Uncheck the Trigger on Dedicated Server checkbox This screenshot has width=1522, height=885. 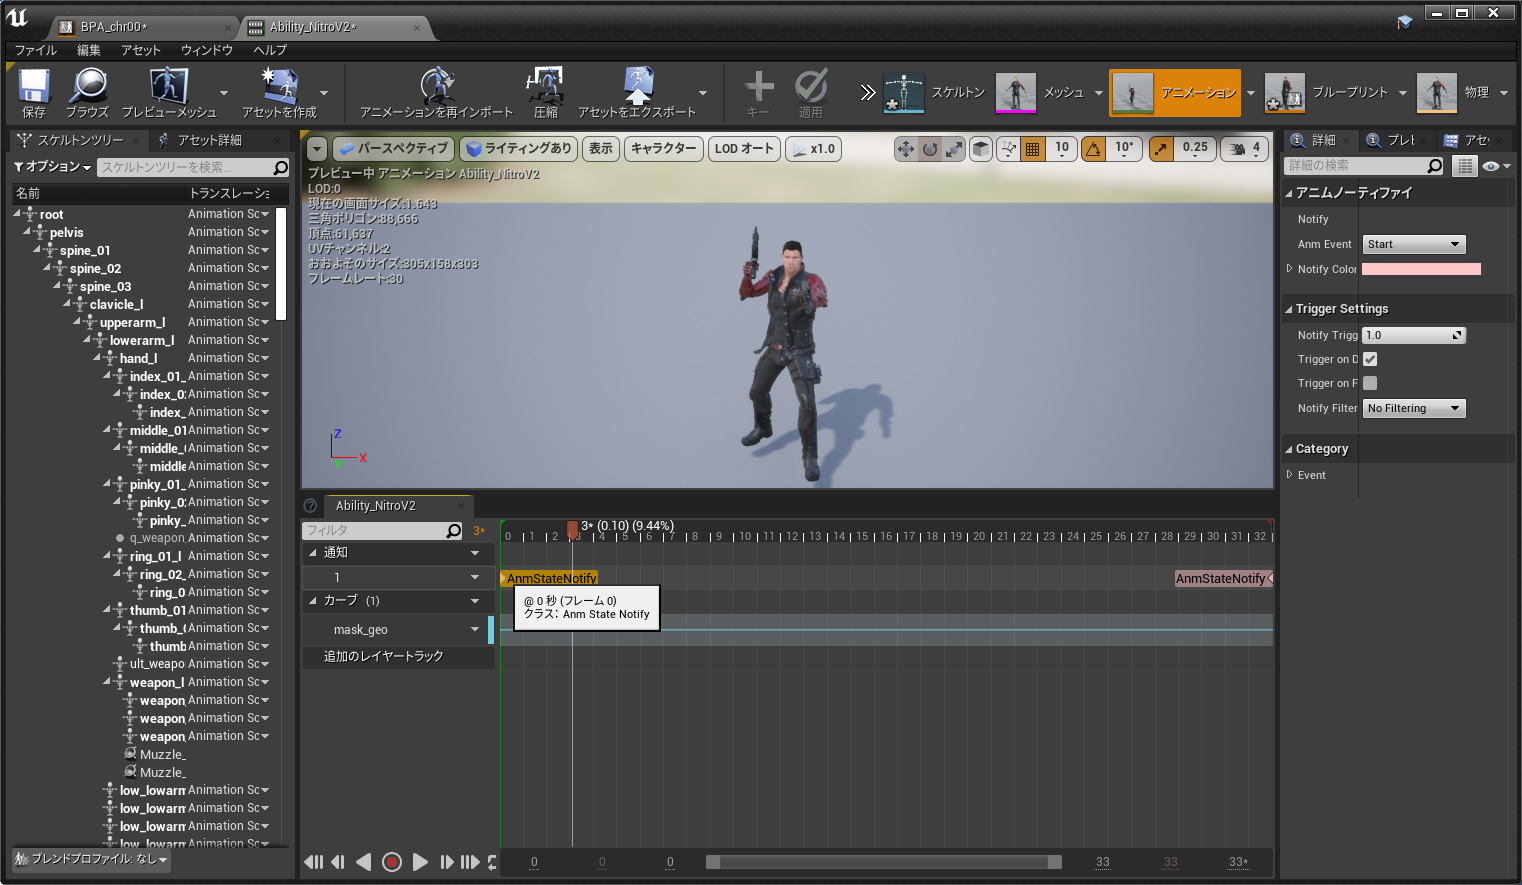(x=1370, y=359)
